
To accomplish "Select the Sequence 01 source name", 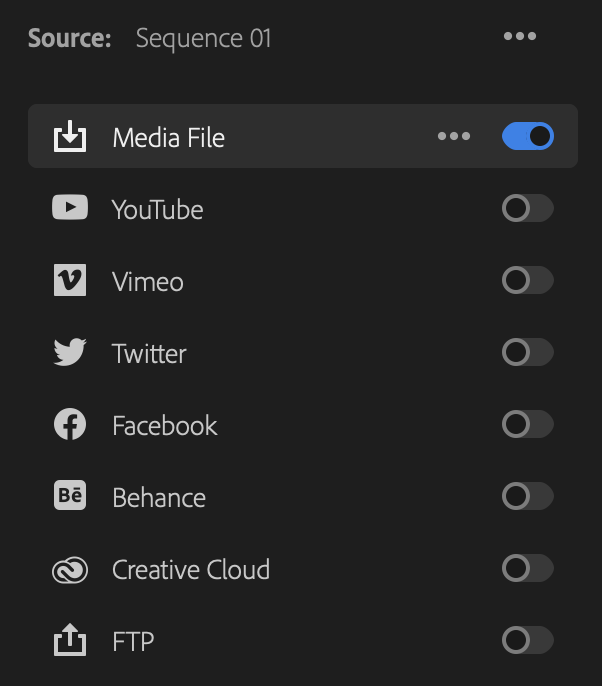I will 203,39.
